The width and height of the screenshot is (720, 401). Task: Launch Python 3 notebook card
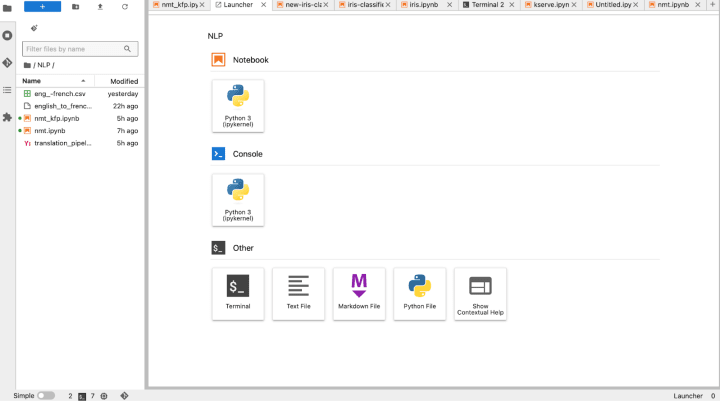tap(238, 106)
